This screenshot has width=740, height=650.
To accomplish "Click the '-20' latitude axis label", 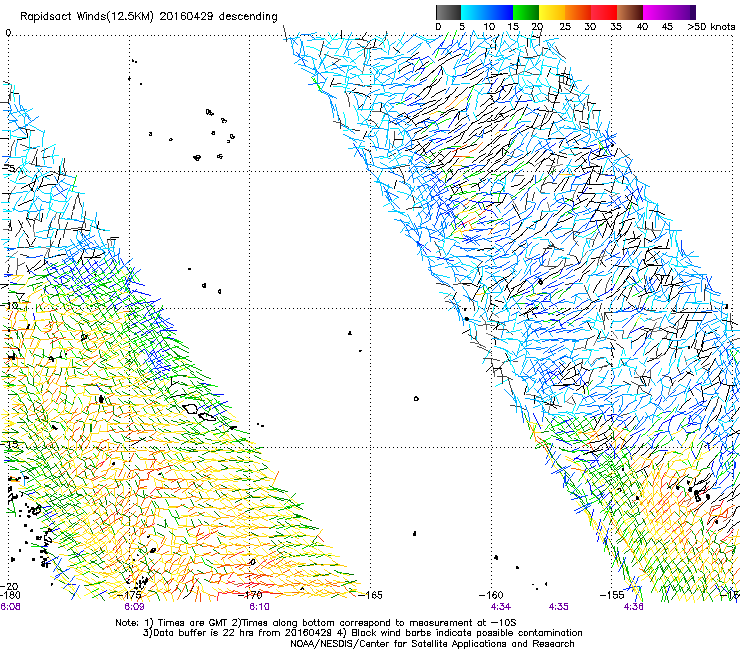I will coord(10,587).
